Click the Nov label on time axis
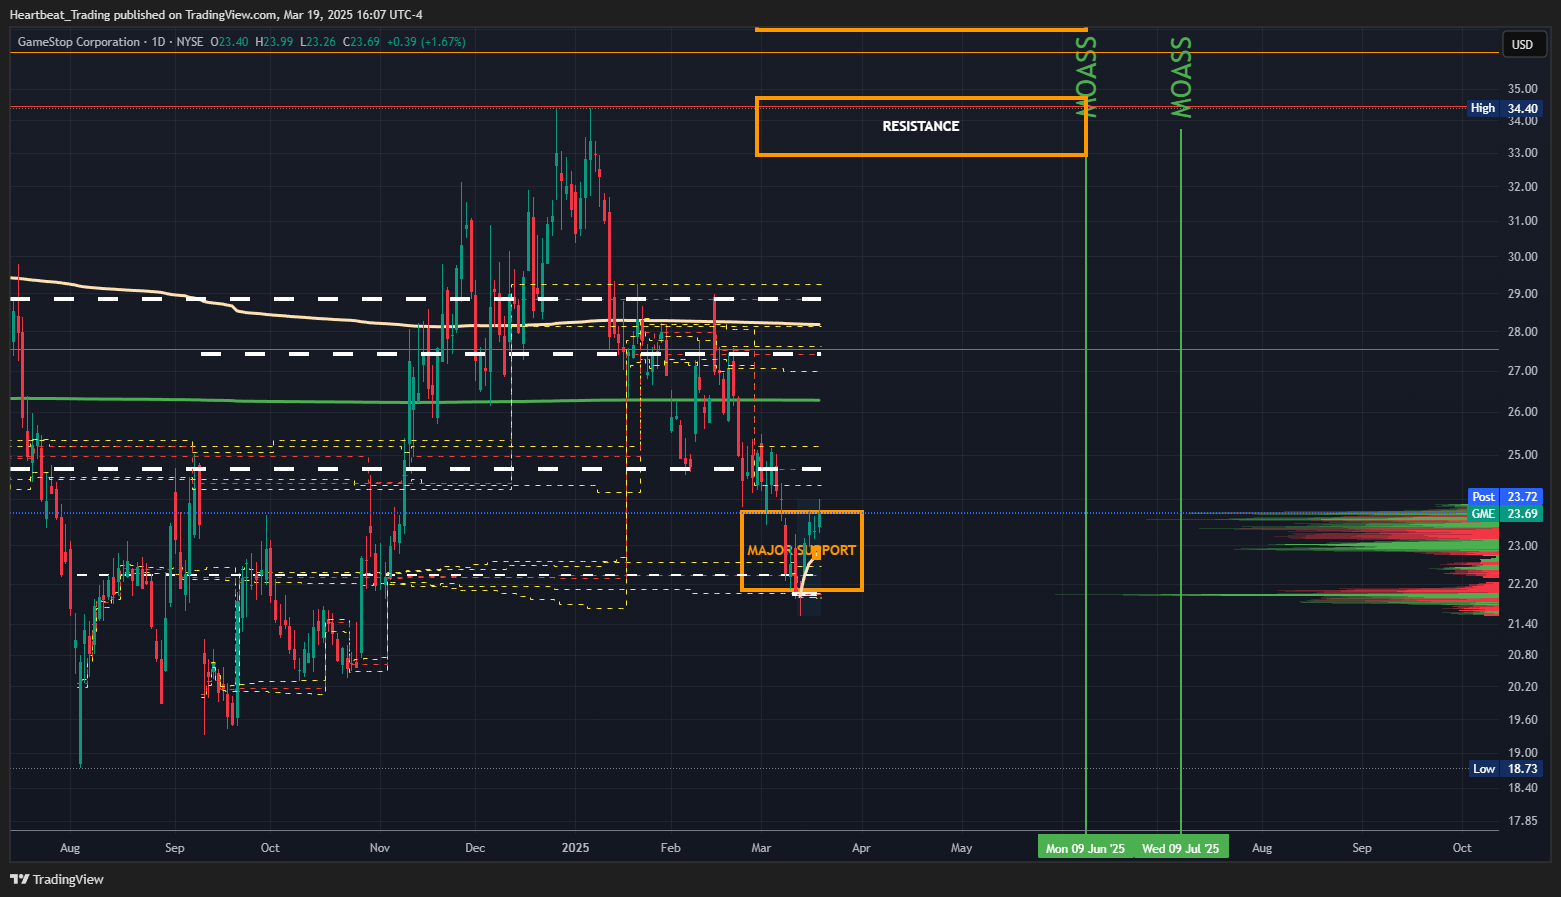This screenshot has height=897, width=1561. click(380, 848)
